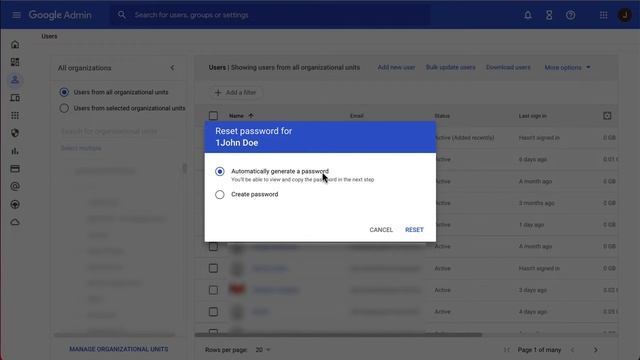Click the Email column header
The height and width of the screenshot is (360, 640).
356,116
